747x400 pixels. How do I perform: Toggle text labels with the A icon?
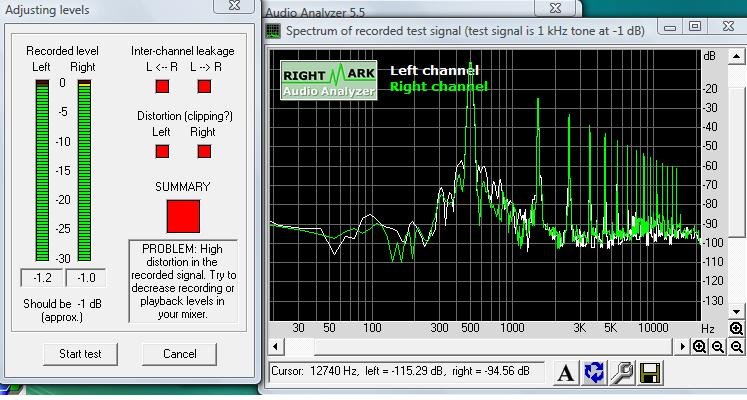coord(565,373)
